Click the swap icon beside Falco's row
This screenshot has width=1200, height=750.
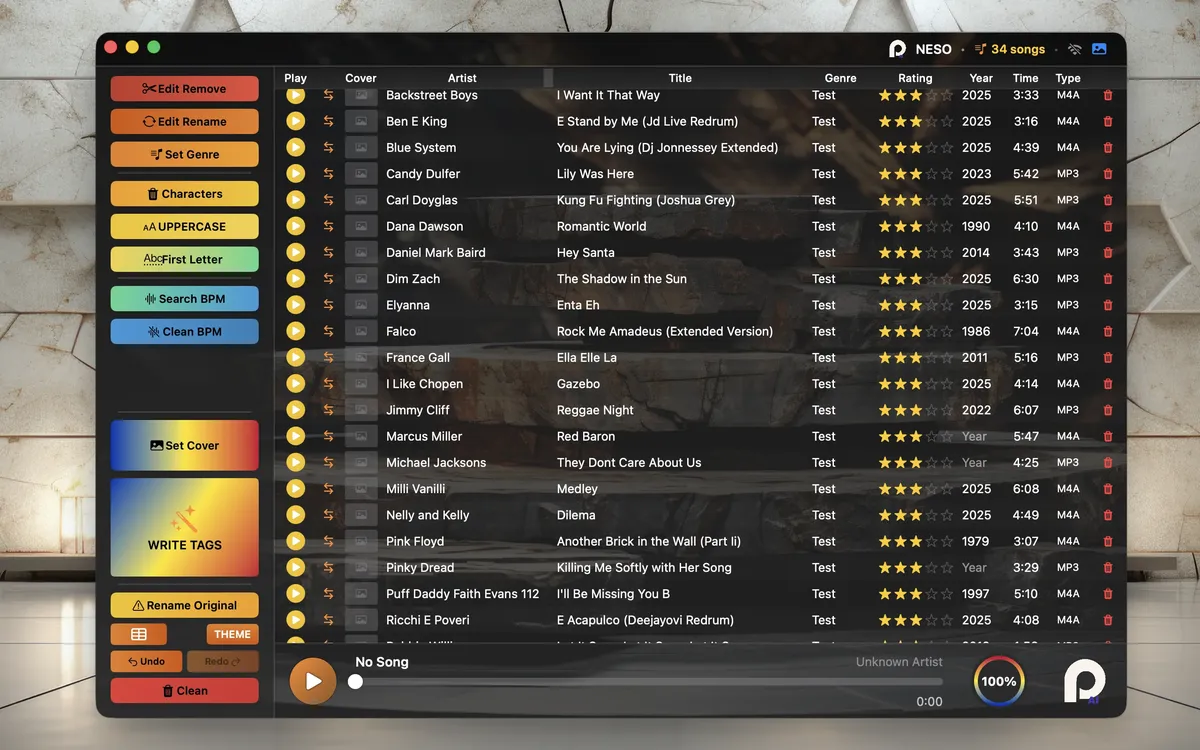pos(328,330)
